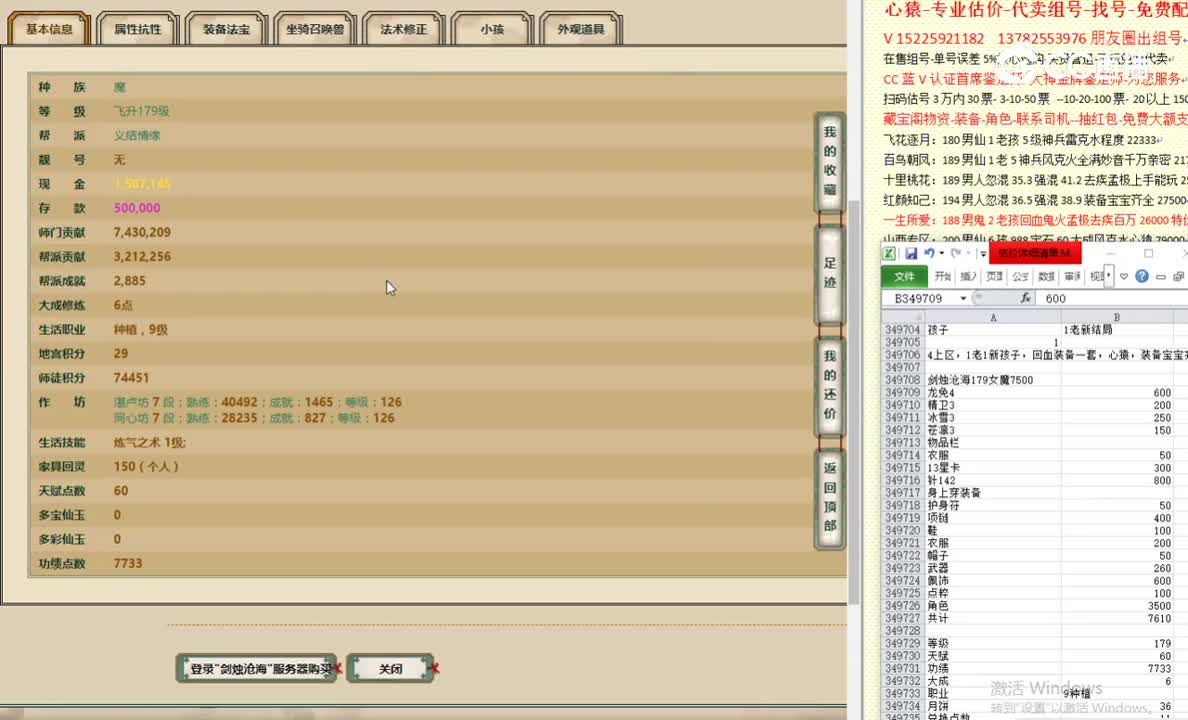This screenshot has height=720, width=1188.
Task: Open the 文件 tab in Excel
Action: click(905, 277)
